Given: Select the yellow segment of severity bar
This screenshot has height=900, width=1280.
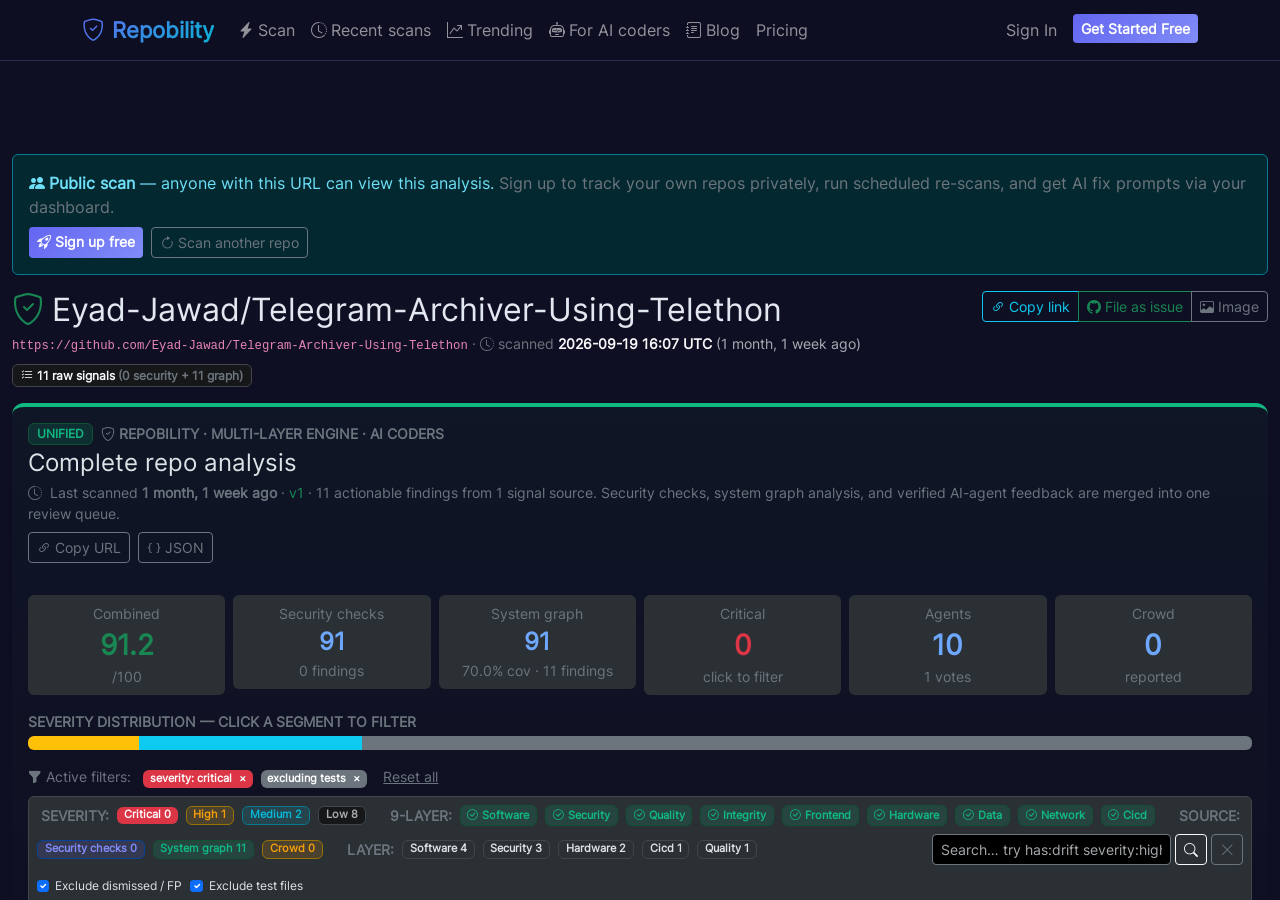Looking at the screenshot, I should coord(84,743).
